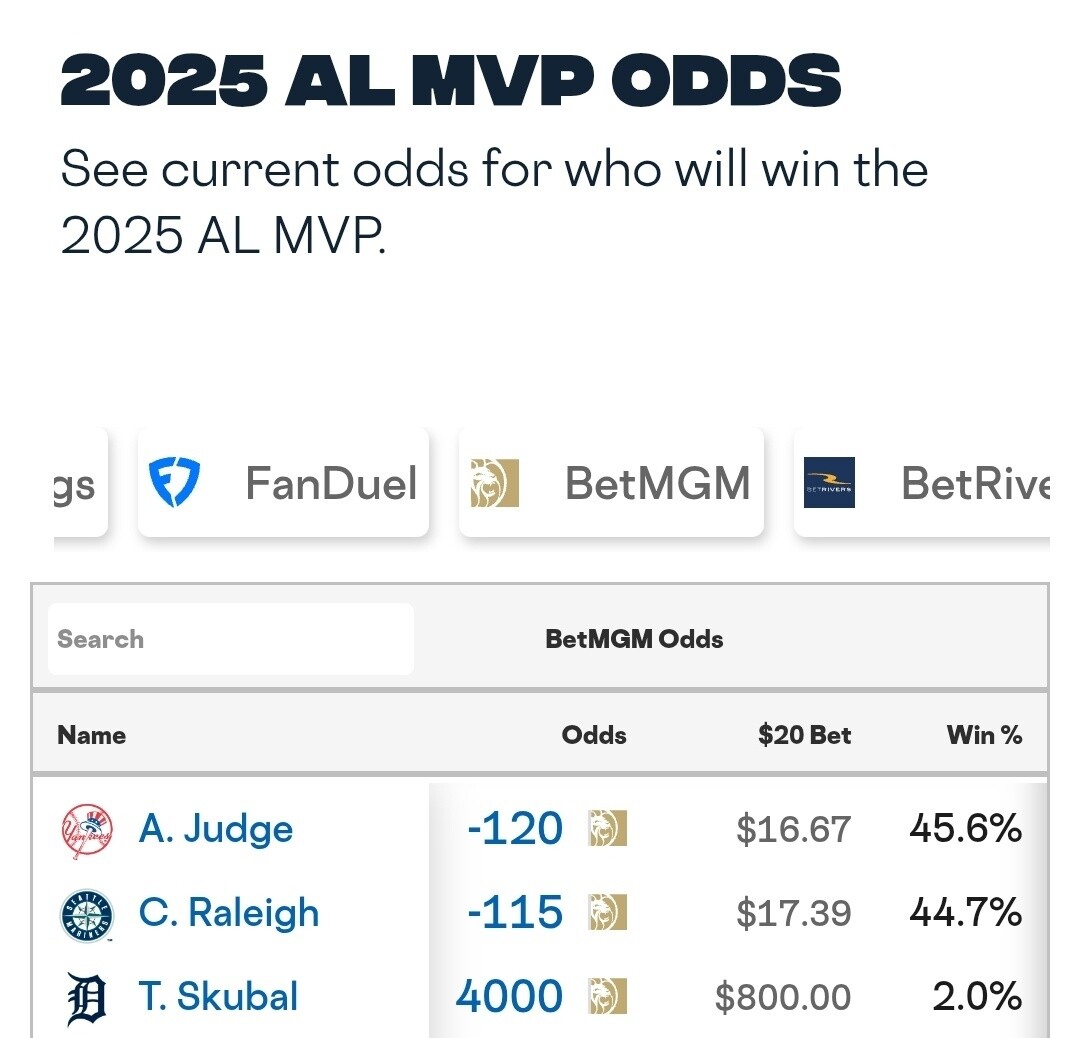This screenshot has width=1080, height=1038.
Task: Click BetMGM icon next to 4000 odds
Action: coord(608,997)
